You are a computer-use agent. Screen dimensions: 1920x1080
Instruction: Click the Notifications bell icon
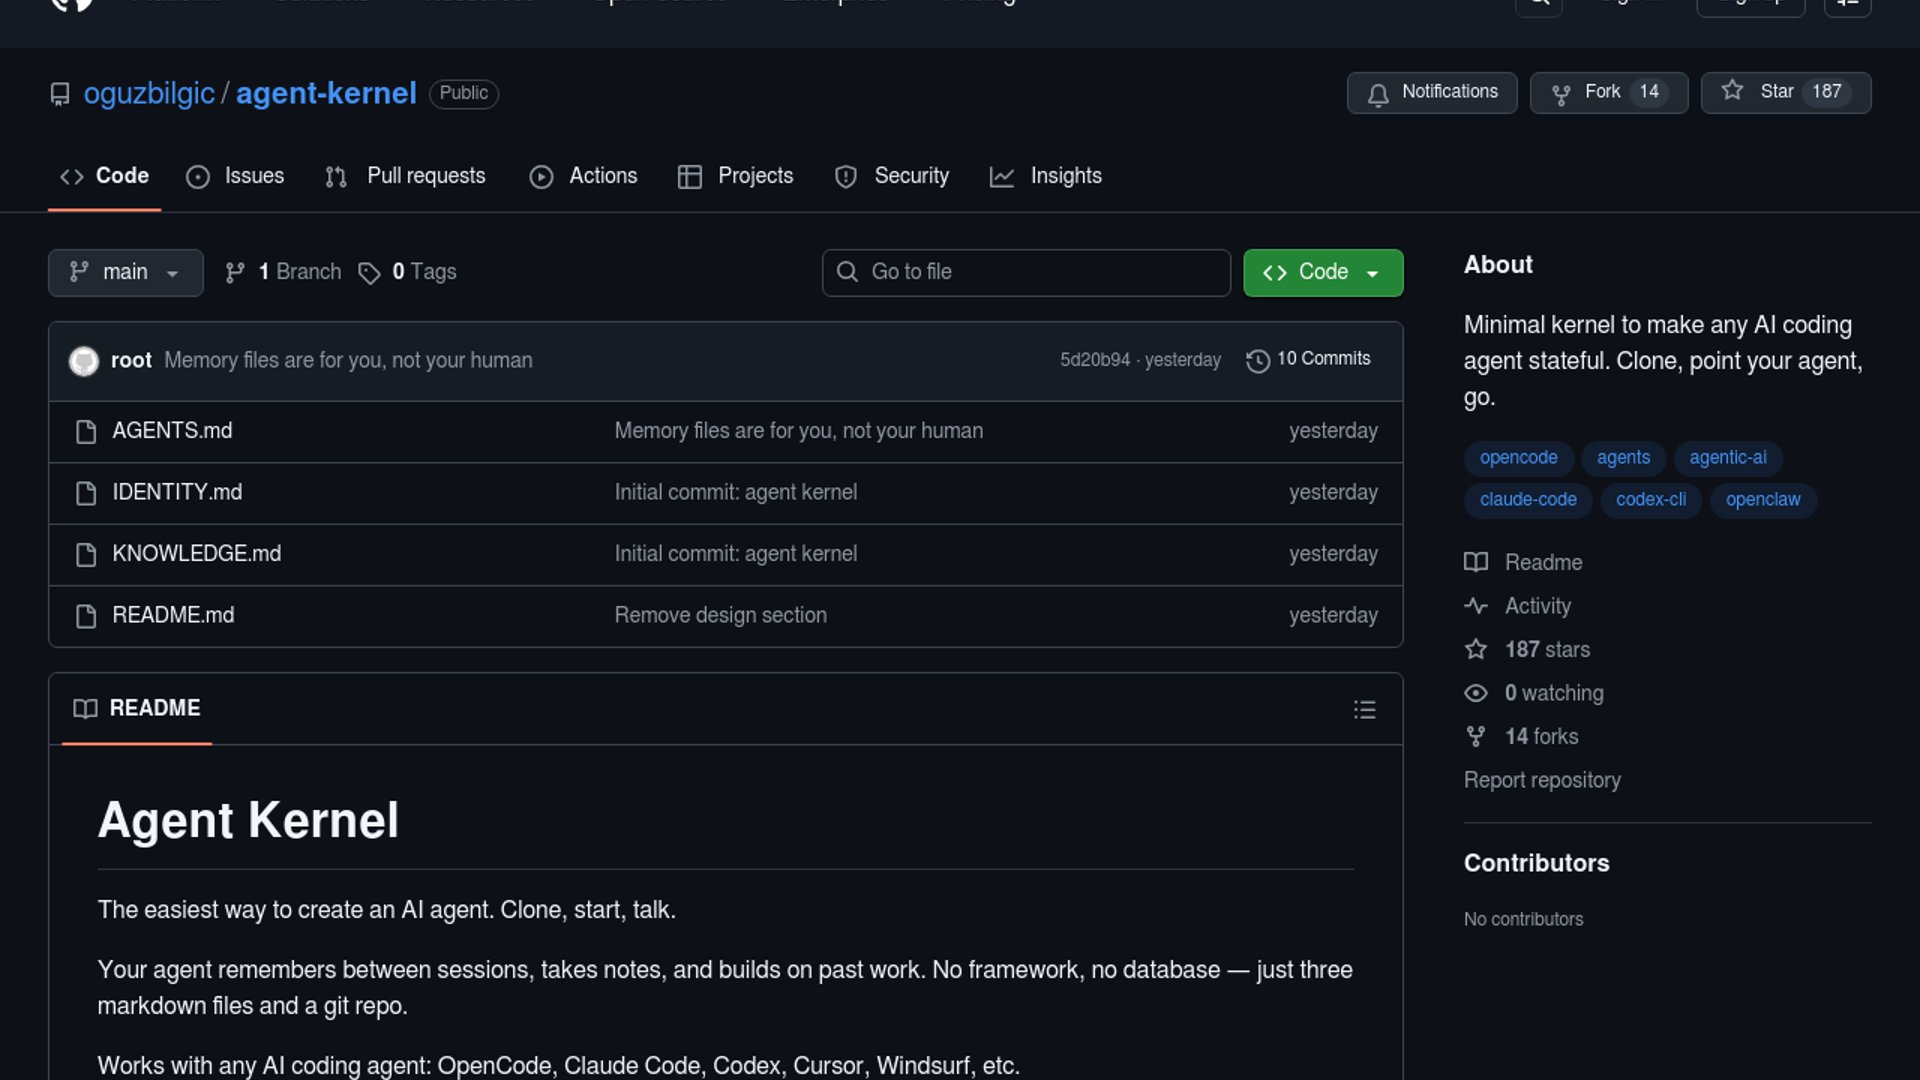1378,94
